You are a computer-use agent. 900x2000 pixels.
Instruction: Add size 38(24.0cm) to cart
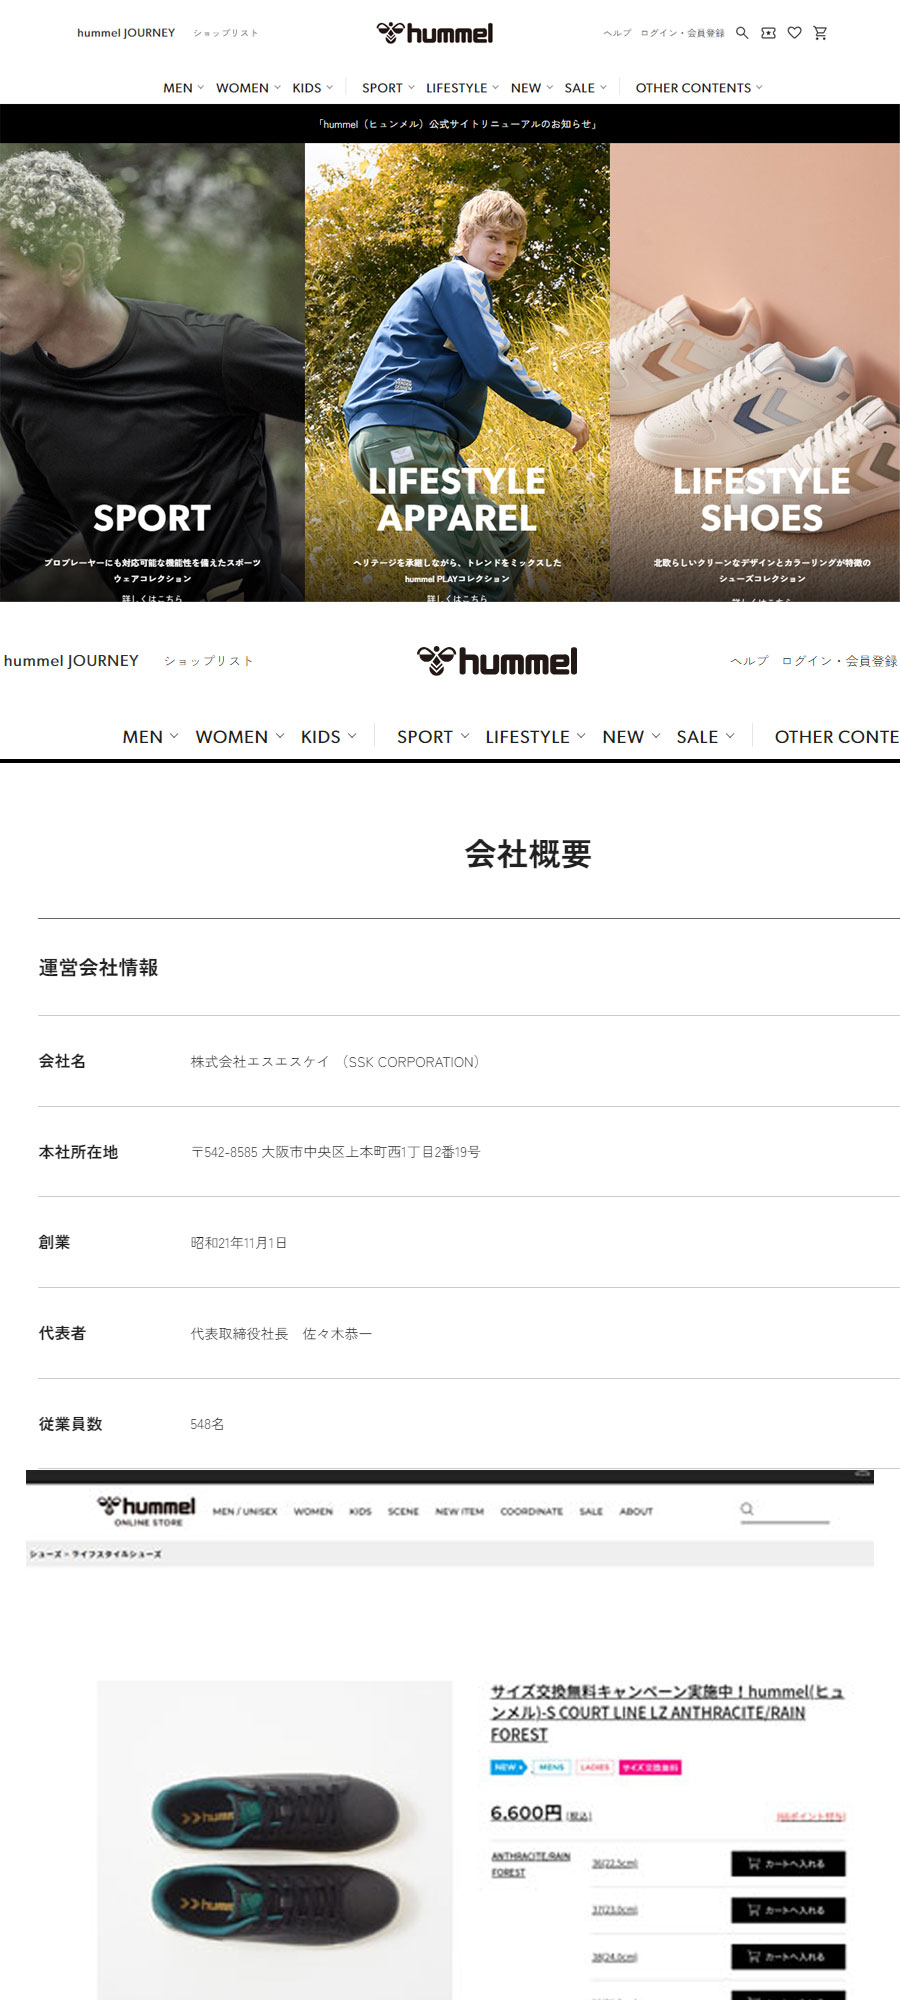click(788, 1956)
